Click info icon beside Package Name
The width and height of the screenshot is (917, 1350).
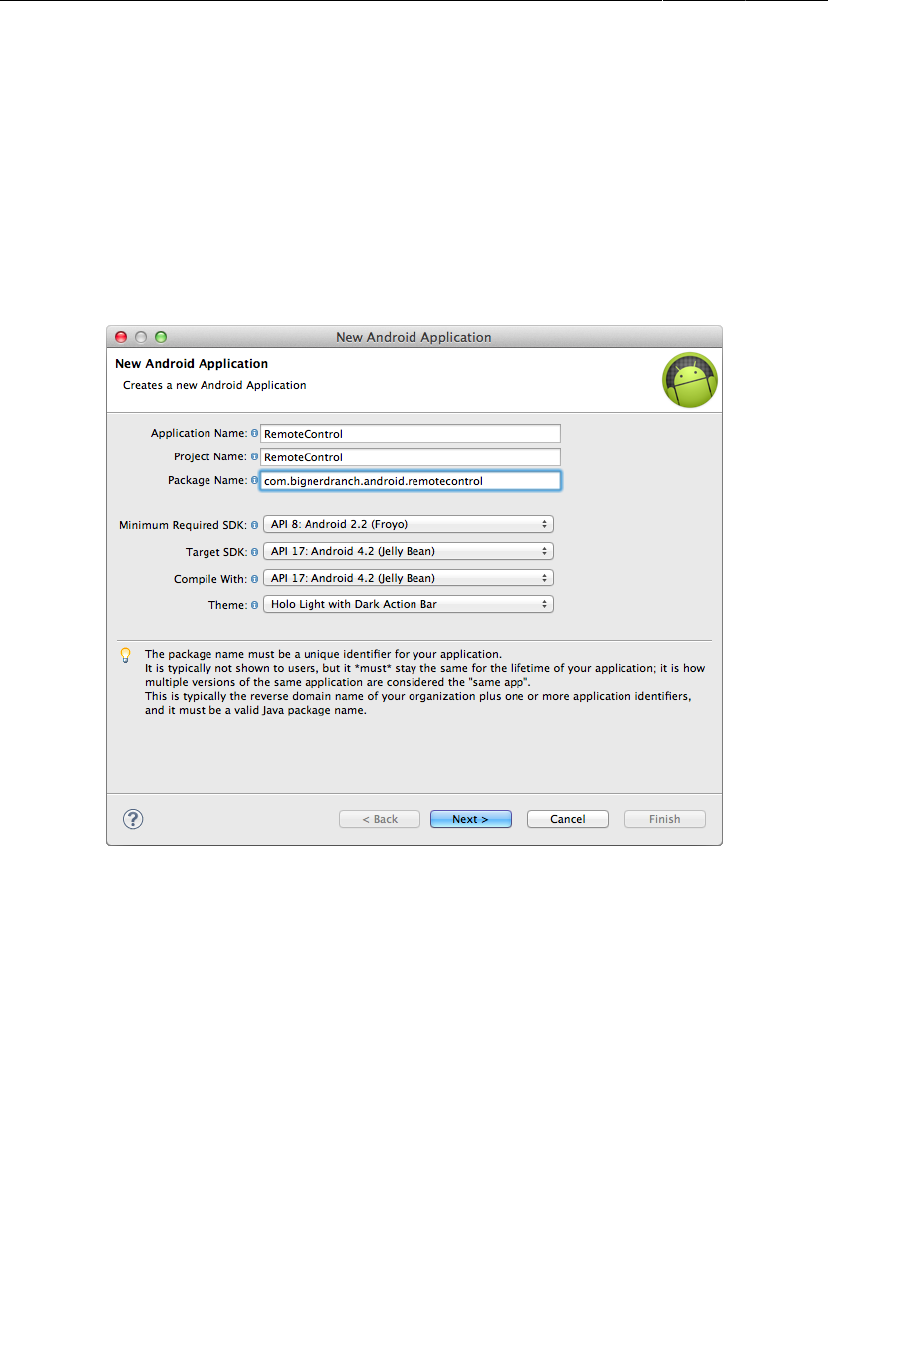pos(254,480)
